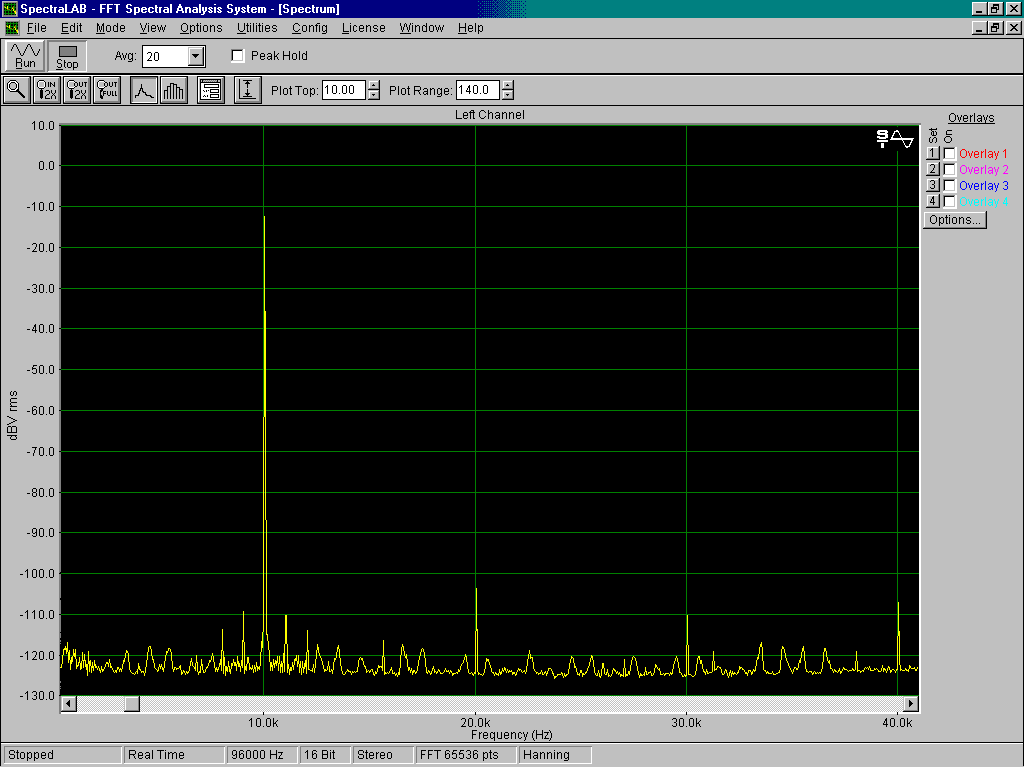Zoom out to full view

coord(107,90)
